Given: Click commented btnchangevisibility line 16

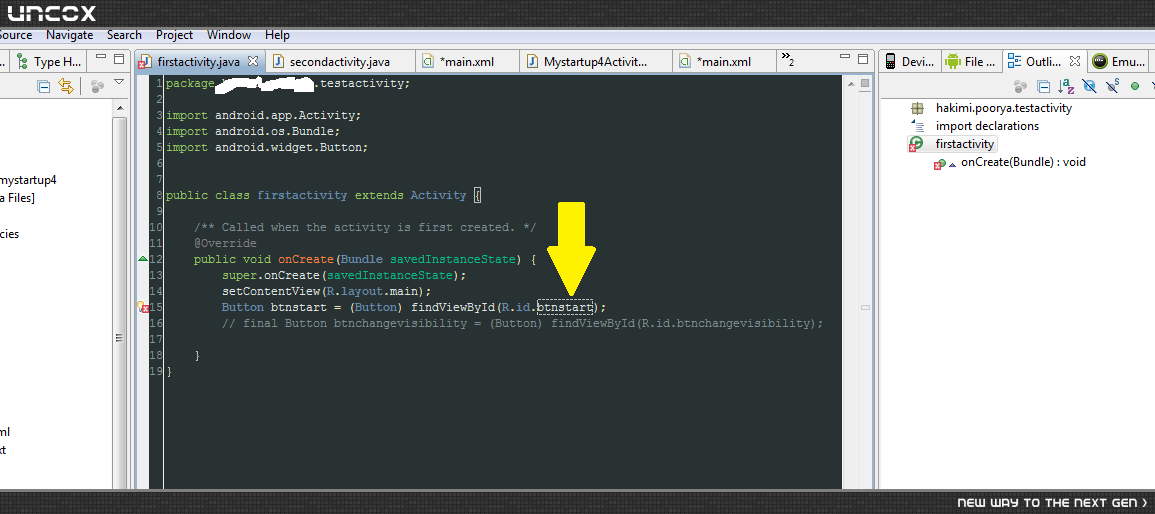Looking at the screenshot, I should (522, 323).
